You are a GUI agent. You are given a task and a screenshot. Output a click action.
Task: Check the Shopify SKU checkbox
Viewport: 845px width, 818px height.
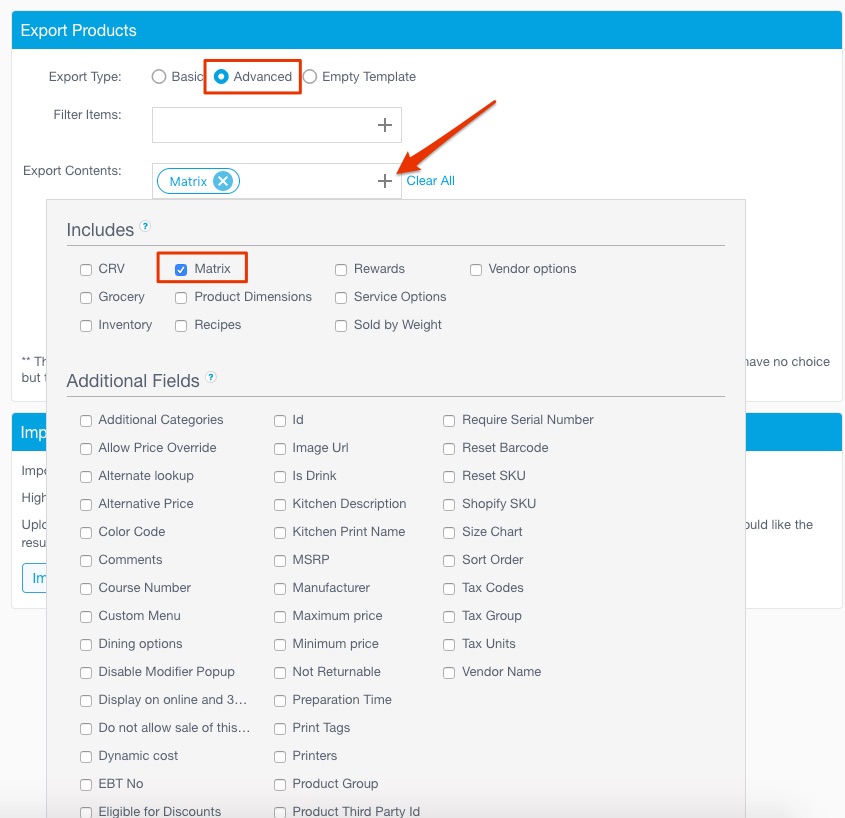(449, 504)
